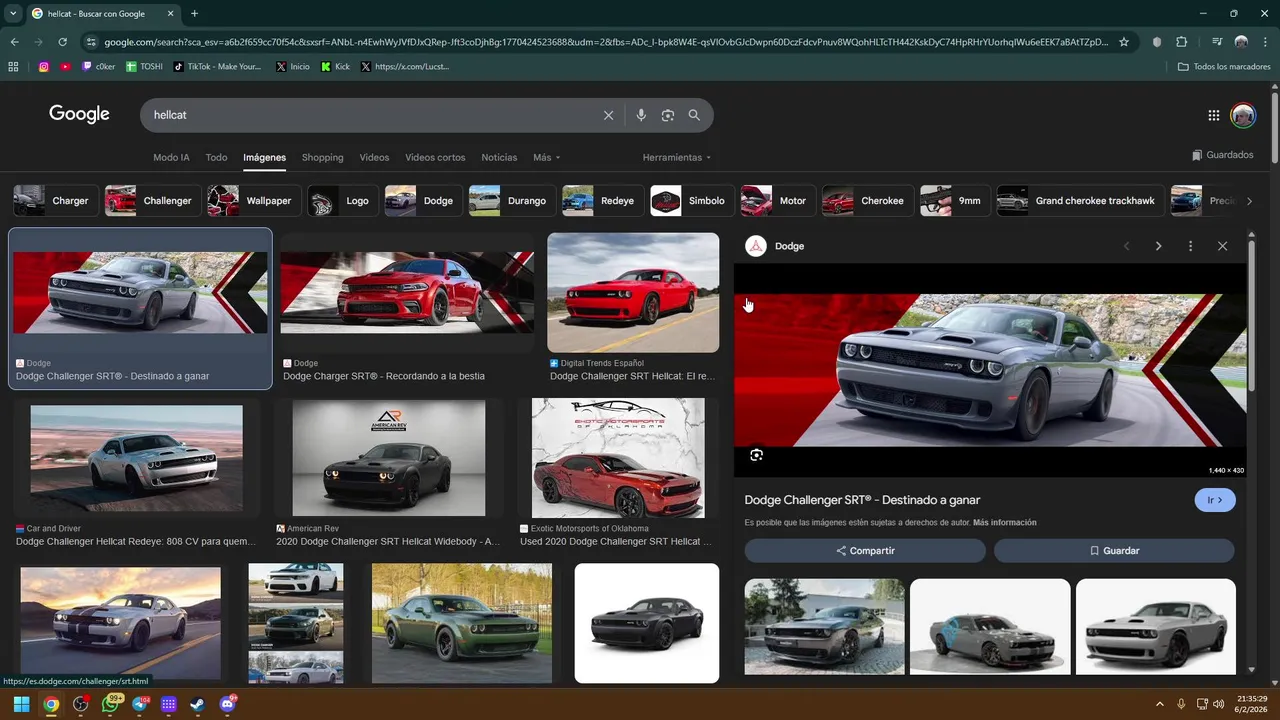Click the Compartir button
1280x720 pixels.
pos(865,551)
